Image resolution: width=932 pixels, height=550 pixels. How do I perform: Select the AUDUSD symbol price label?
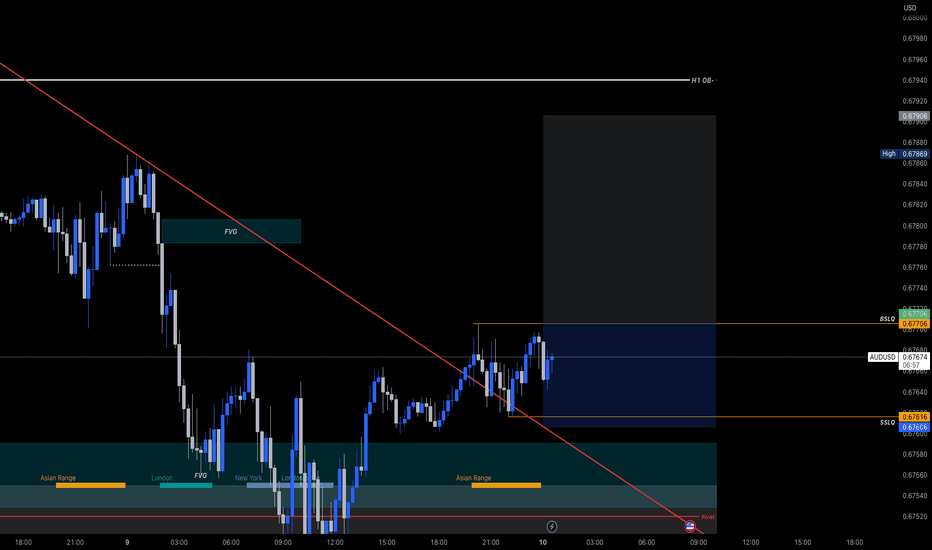882,357
